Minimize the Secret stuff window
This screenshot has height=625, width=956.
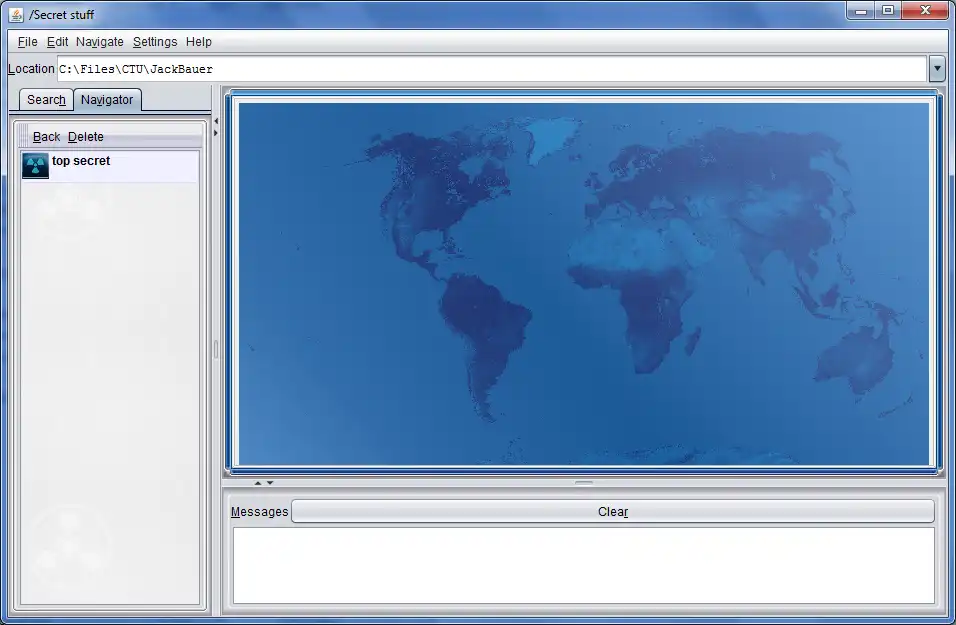861,11
